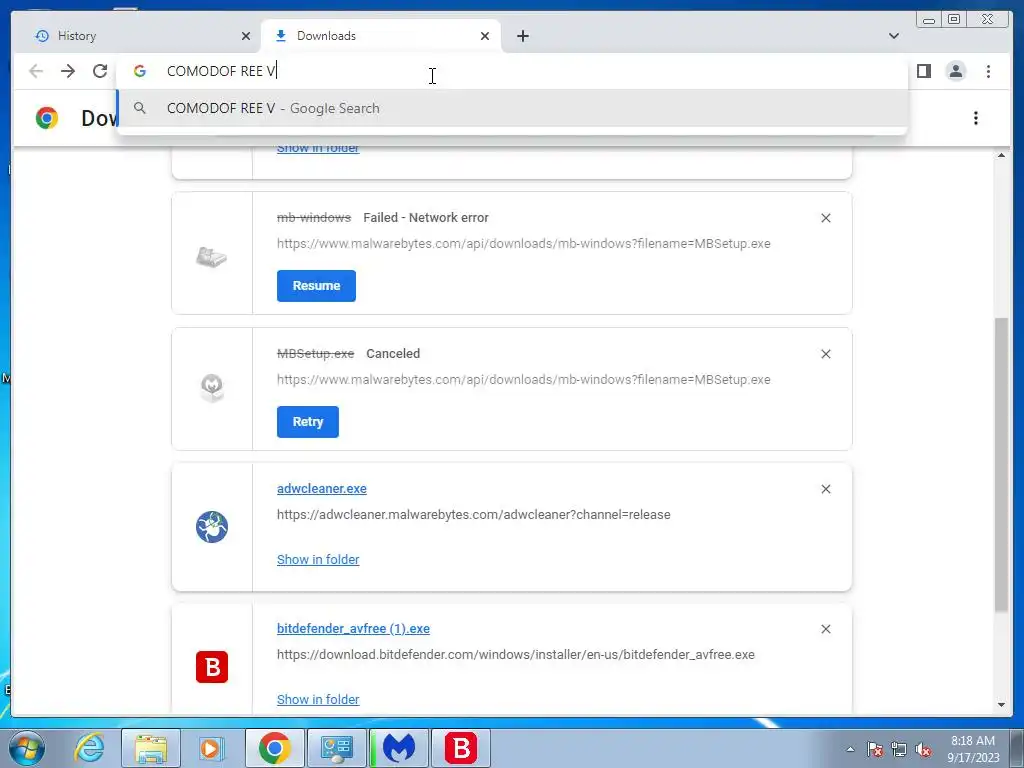Image resolution: width=1024 pixels, height=768 pixels.
Task: Open the bitdefender_avfree (1).exe link
Action: pyautogui.click(x=353, y=628)
